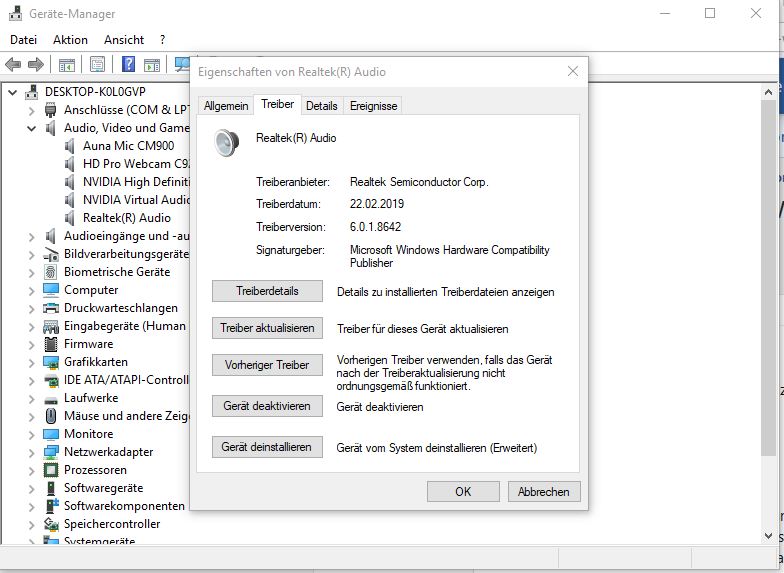Image resolution: width=784 pixels, height=573 pixels.
Task: Collapse the DESKTOP-K0L0GVP root node
Action: coord(12,92)
